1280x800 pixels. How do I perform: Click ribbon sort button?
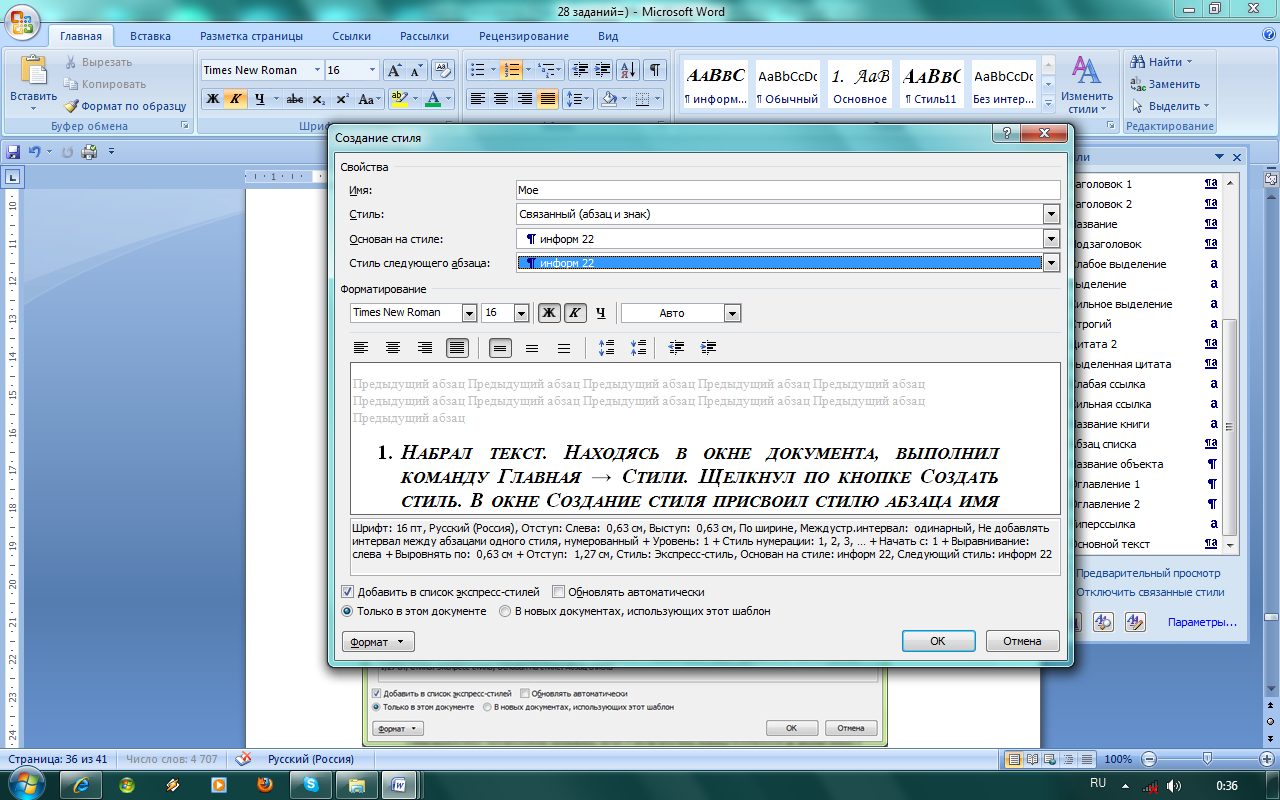tap(628, 70)
